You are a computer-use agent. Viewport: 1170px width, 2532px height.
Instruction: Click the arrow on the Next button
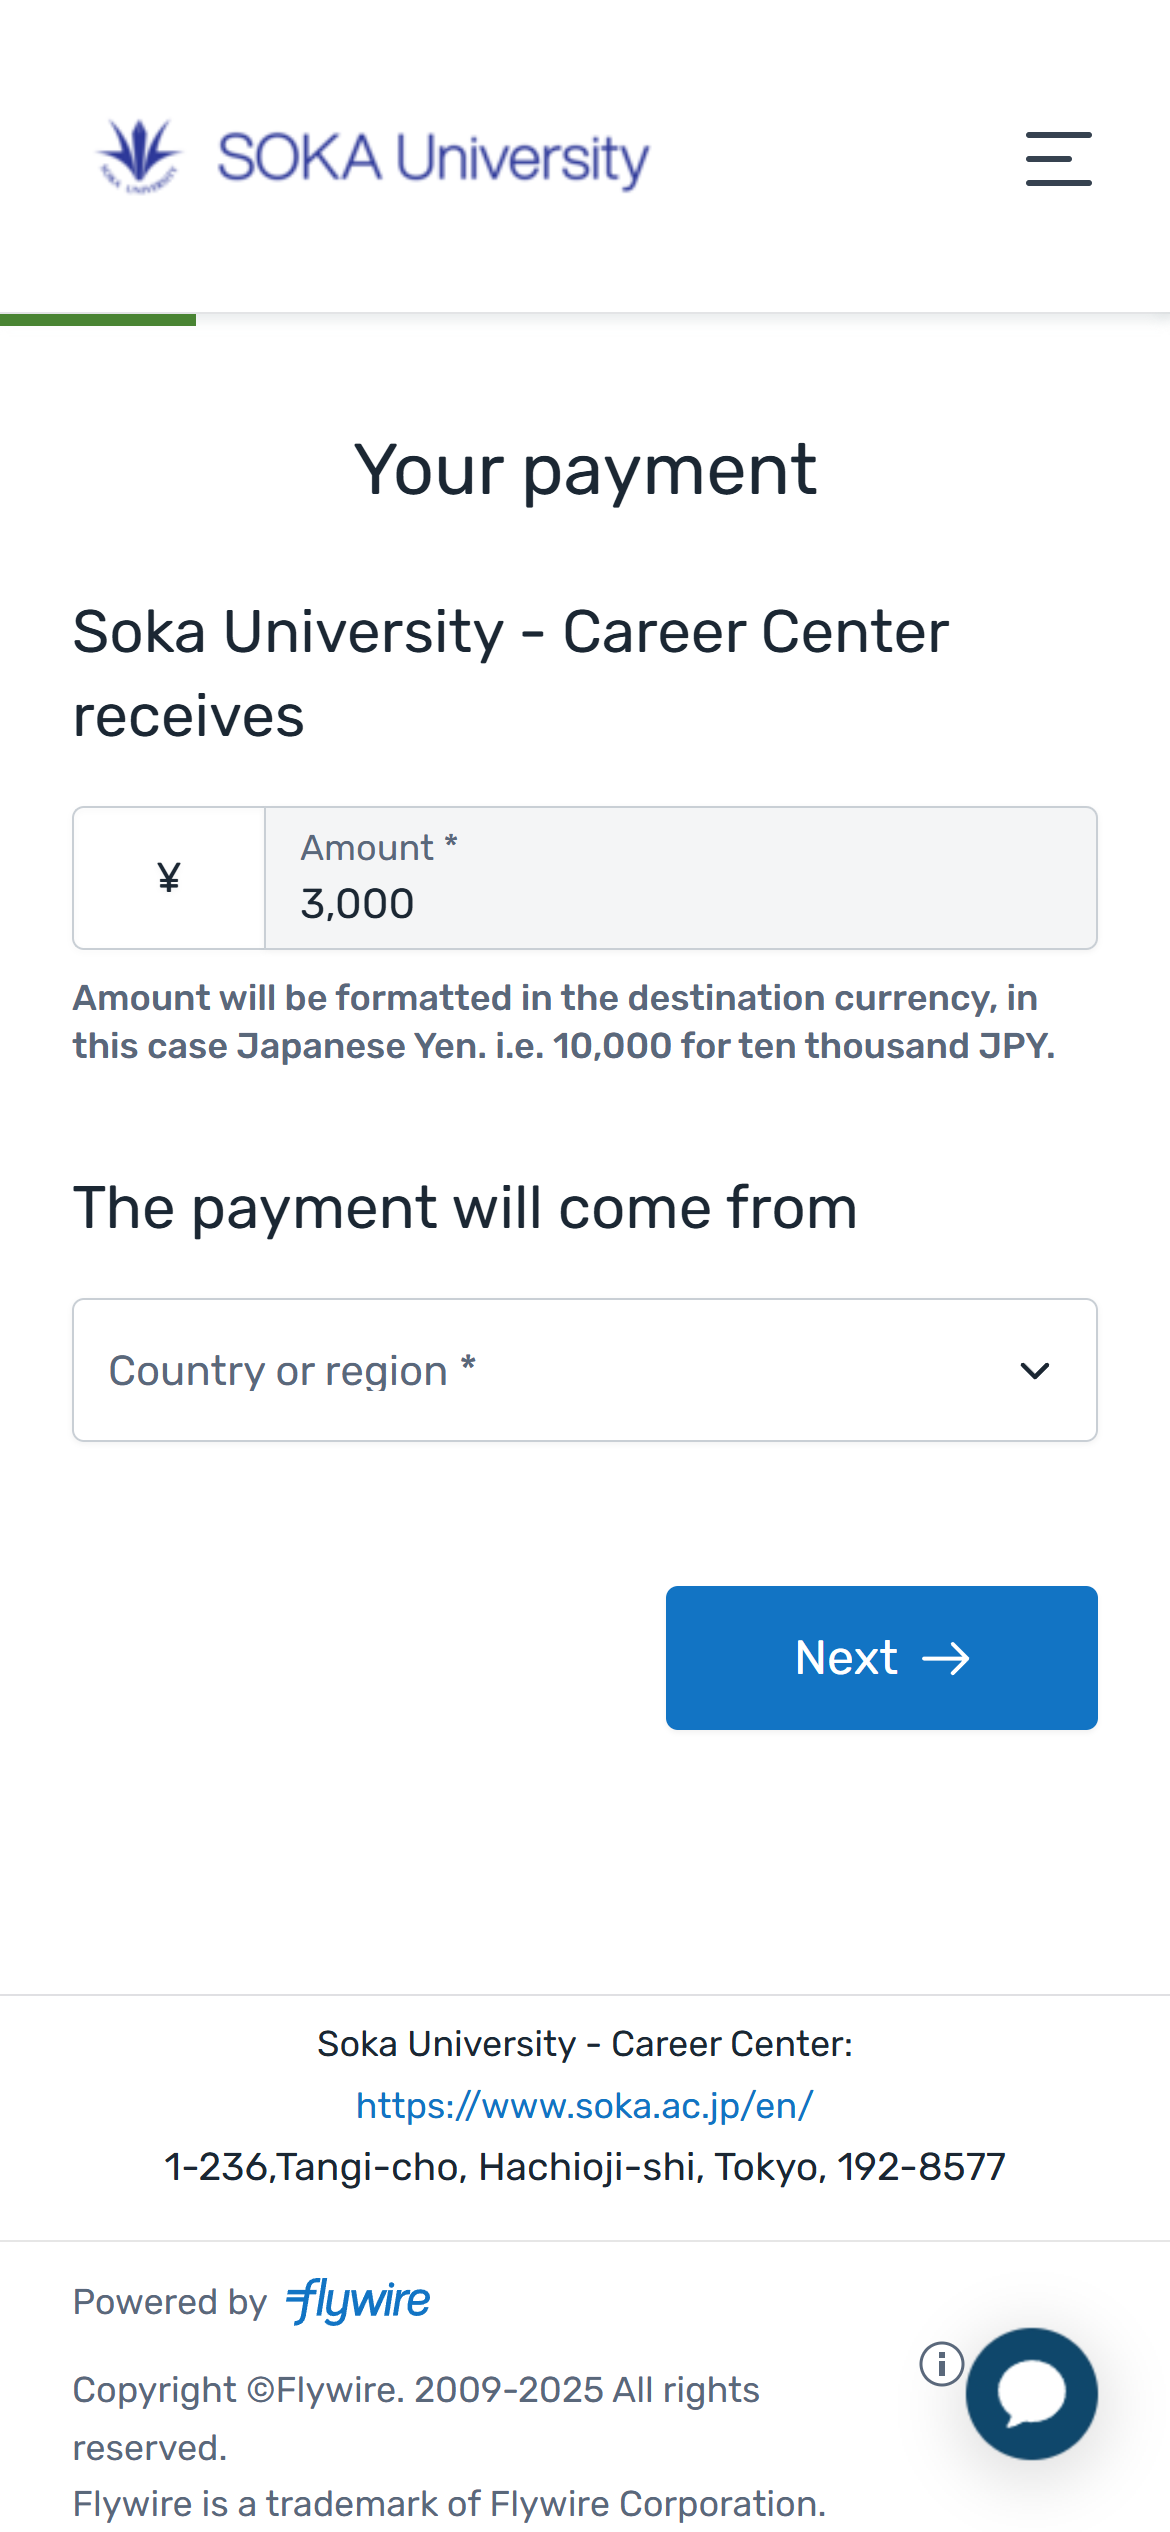(x=946, y=1658)
